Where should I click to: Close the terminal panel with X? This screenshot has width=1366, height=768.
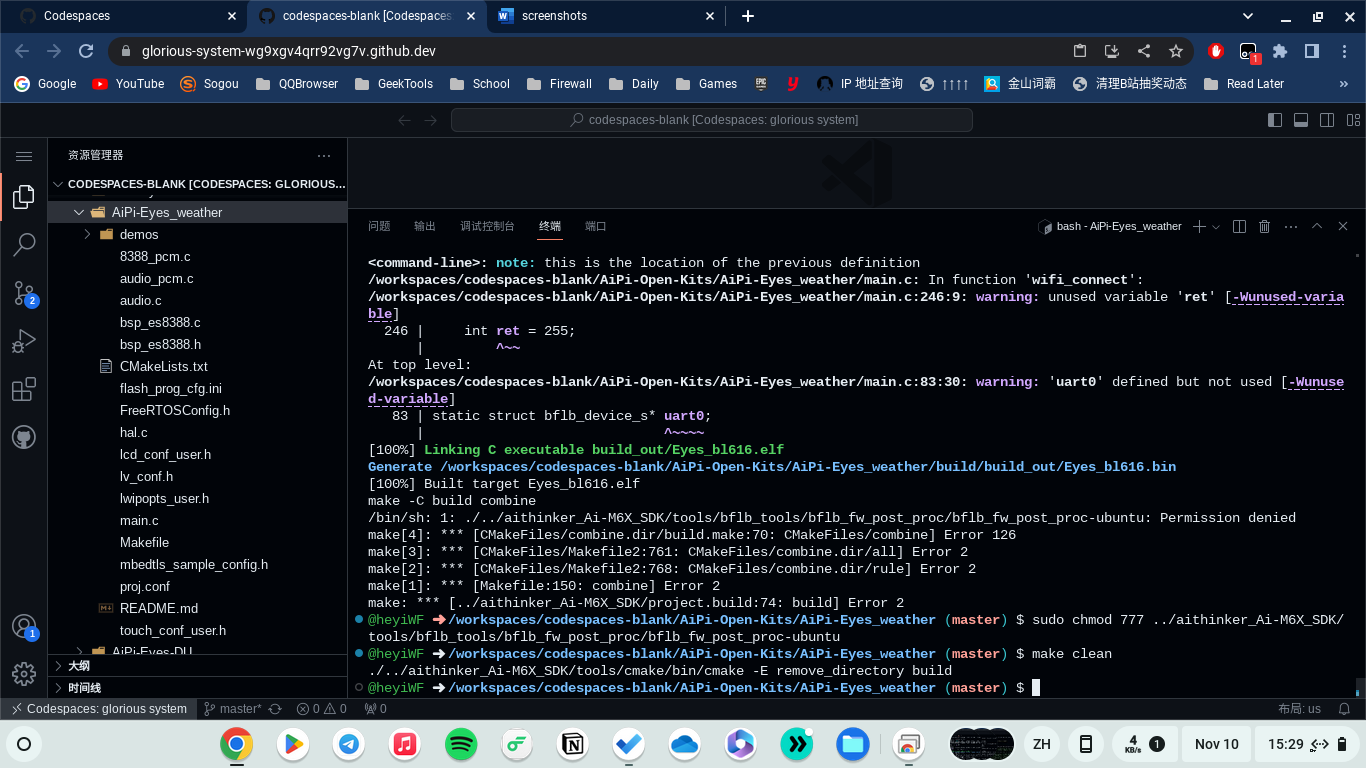pyautogui.click(x=1343, y=227)
